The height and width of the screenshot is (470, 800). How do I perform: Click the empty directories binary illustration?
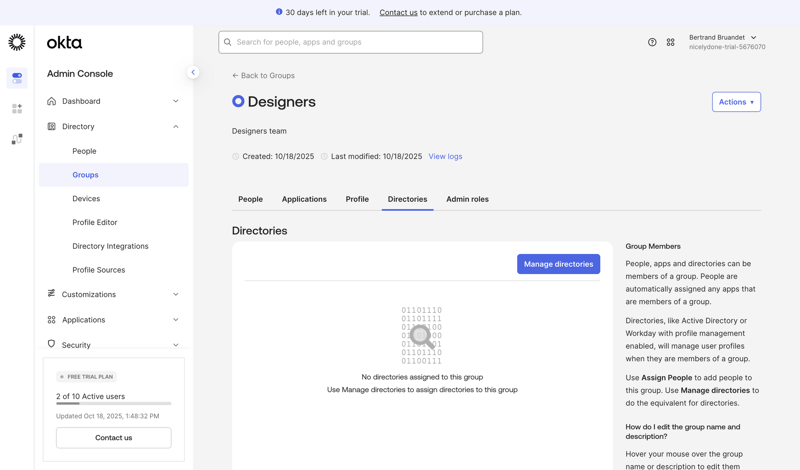[421, 335]
